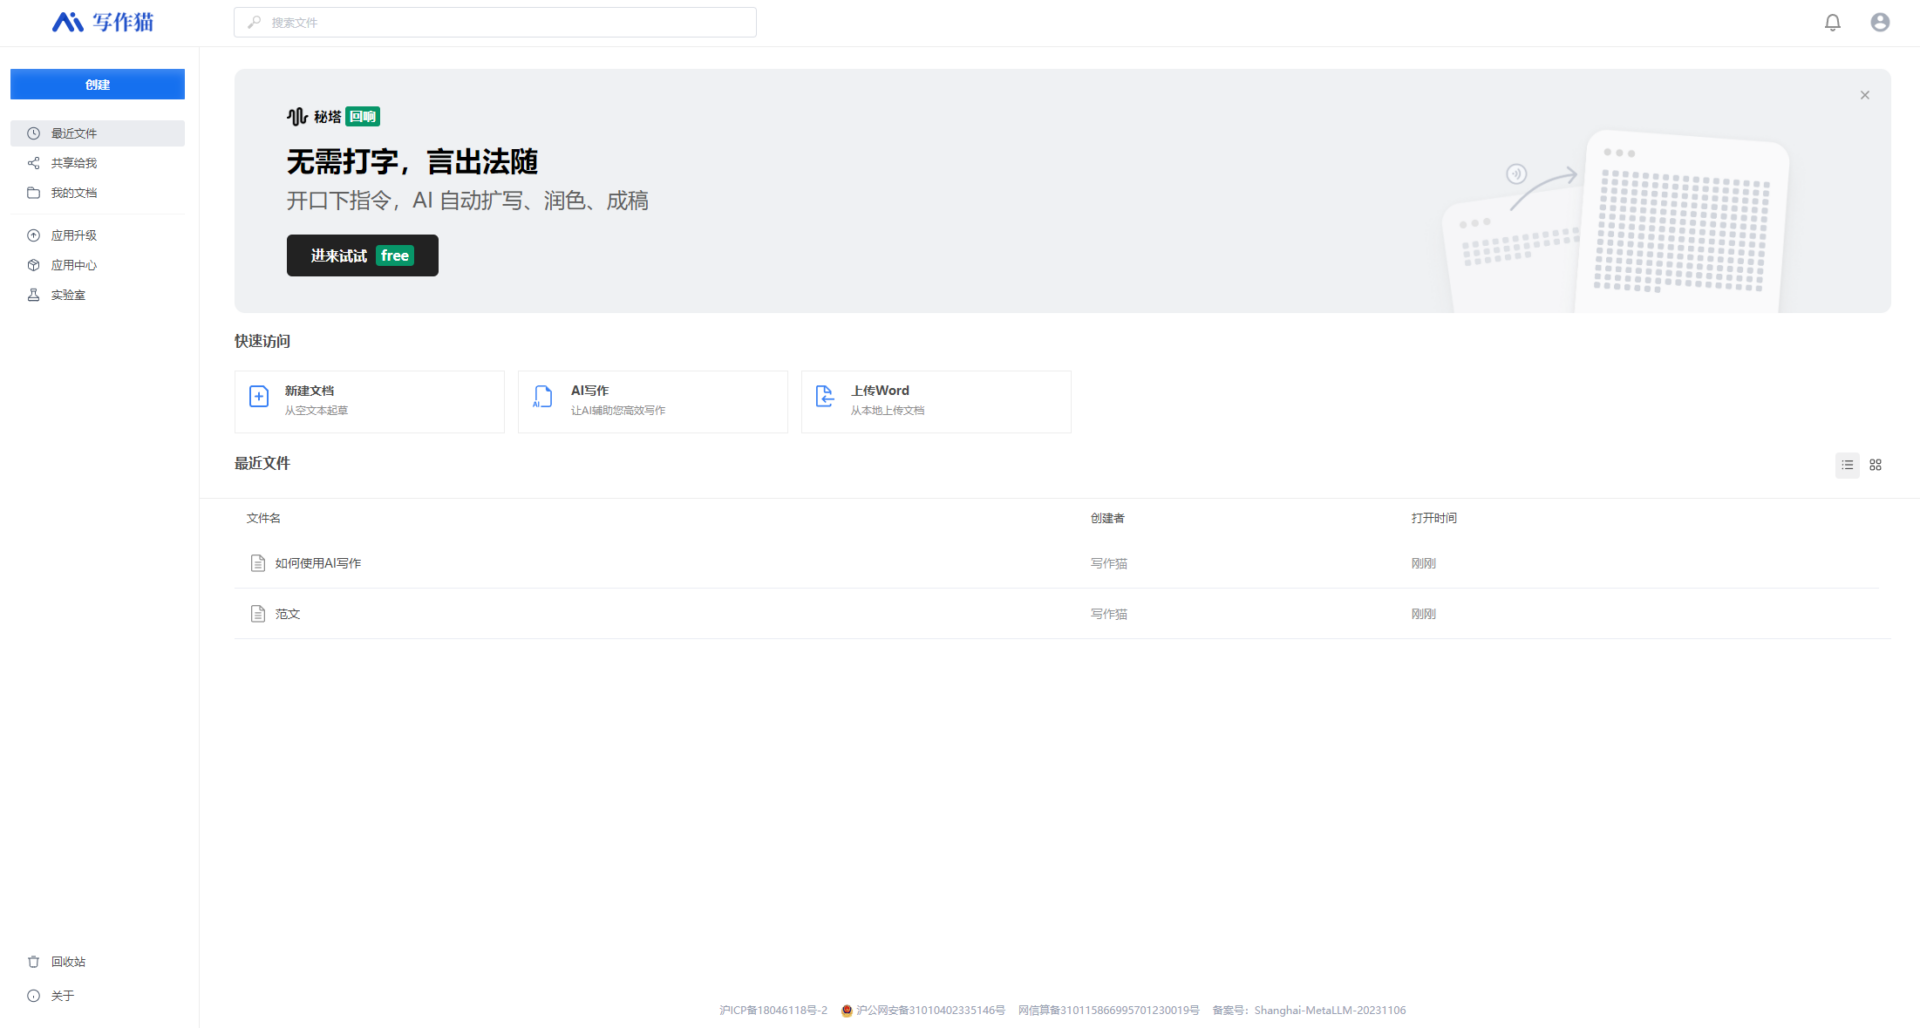Click the 最近文件 section heading
Viewport: 1920px width, 1028px height.
click(x=262, y=463)
